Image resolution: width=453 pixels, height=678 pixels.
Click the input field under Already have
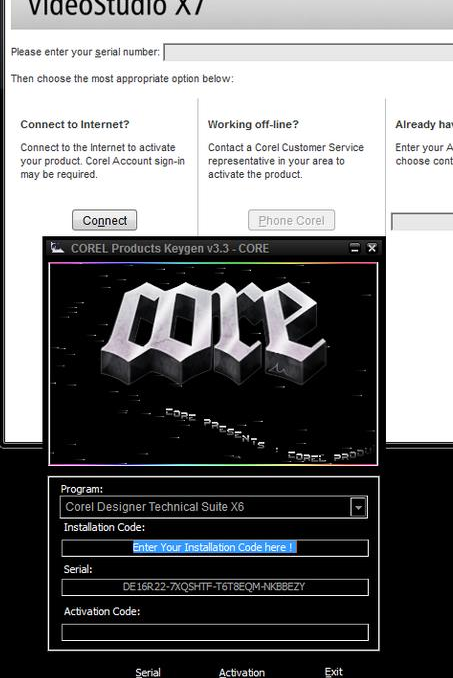click(422, 221)
